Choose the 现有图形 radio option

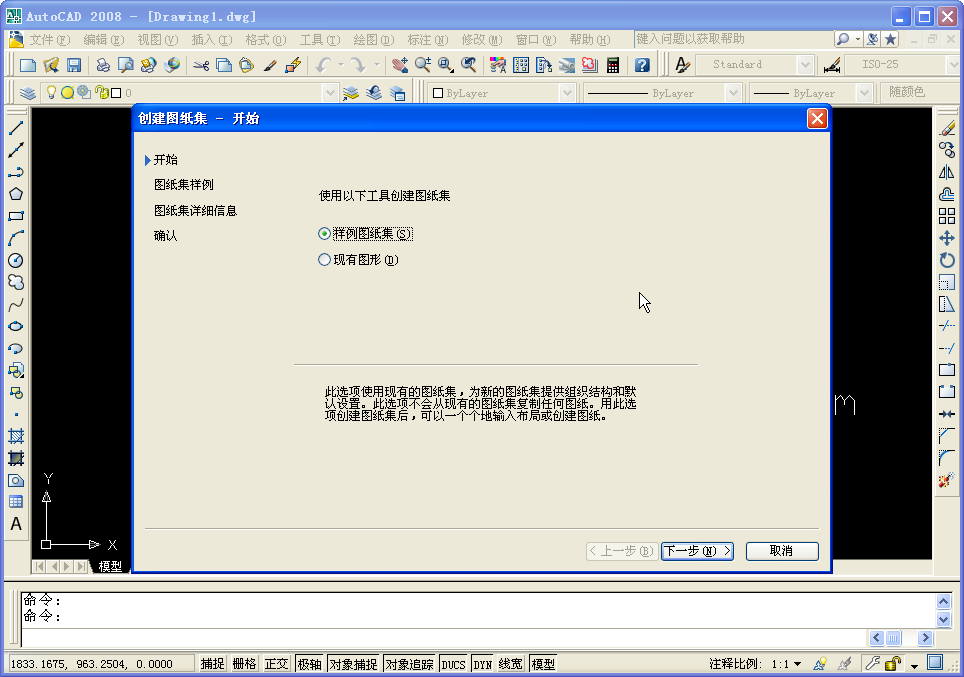pos(324,259)
